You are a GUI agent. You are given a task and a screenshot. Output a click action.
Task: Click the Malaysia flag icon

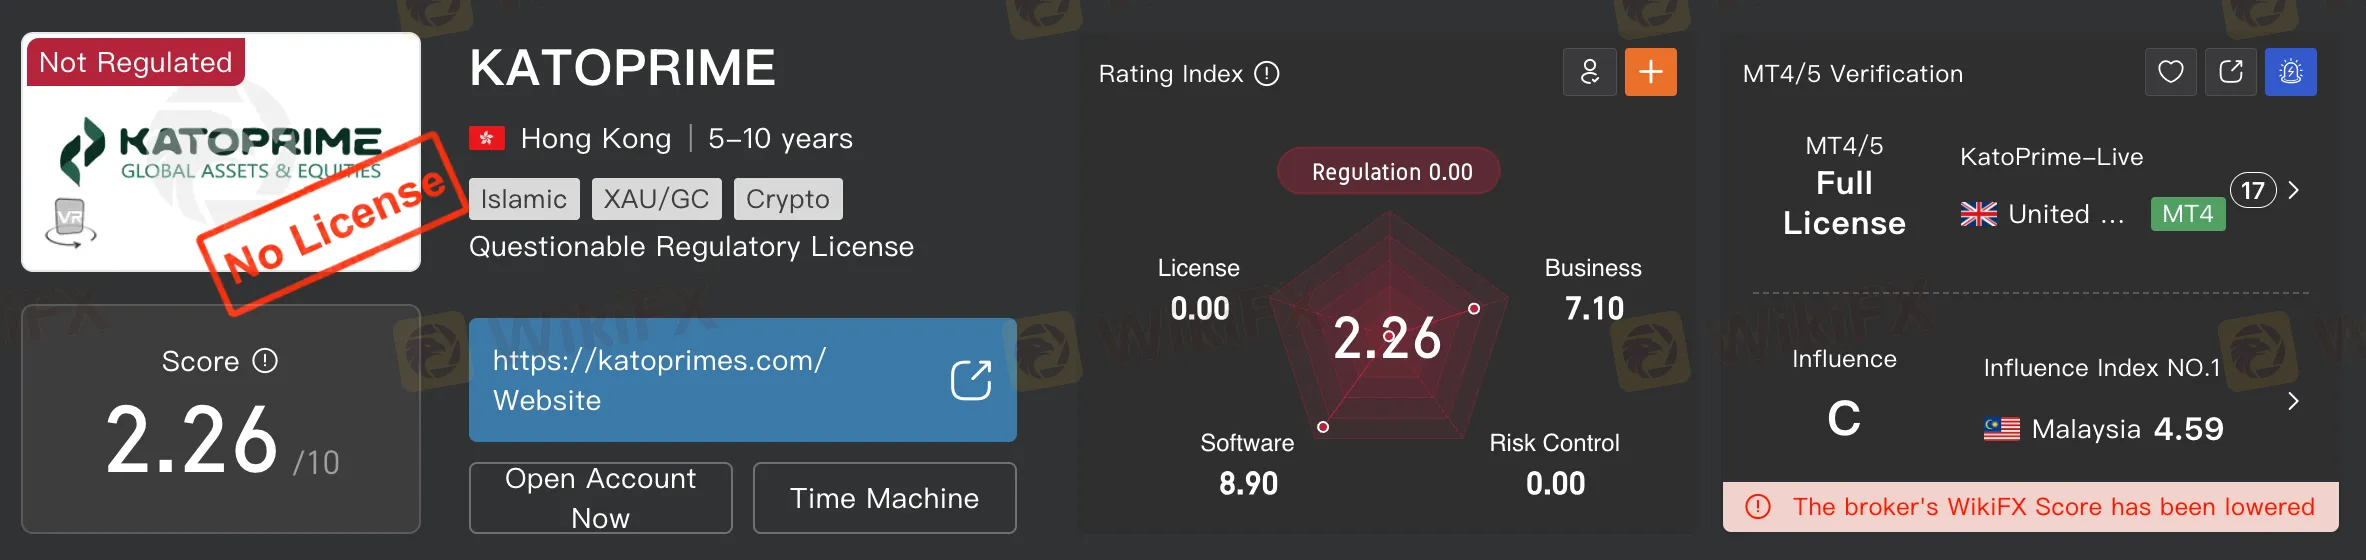pos(2002,429)
